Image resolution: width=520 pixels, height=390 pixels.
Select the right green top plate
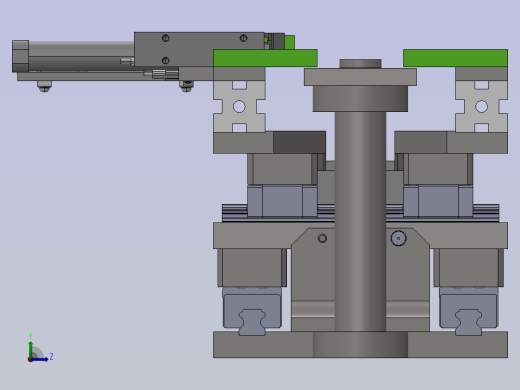coord(455,58)
